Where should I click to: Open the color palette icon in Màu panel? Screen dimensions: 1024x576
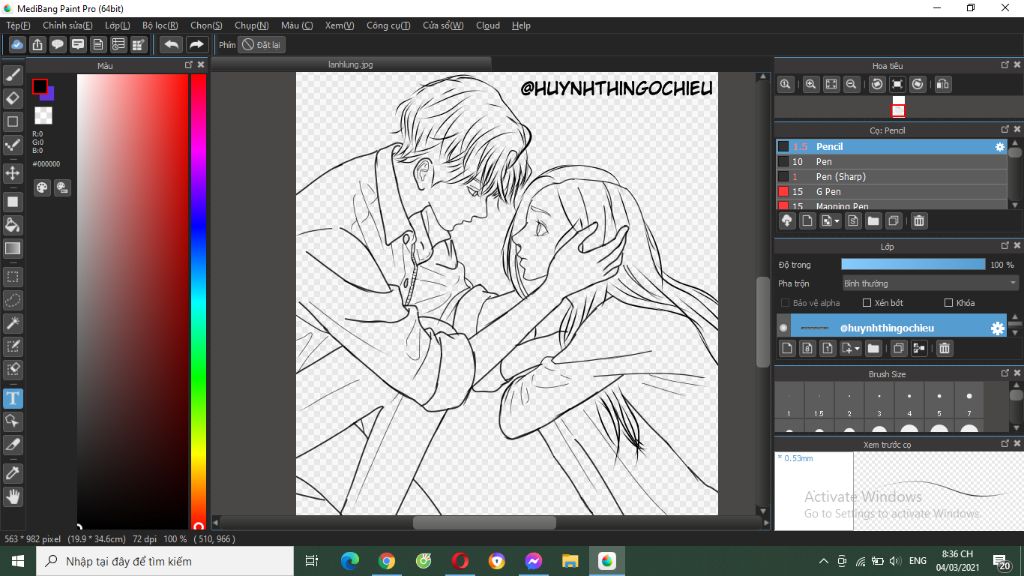42,188
